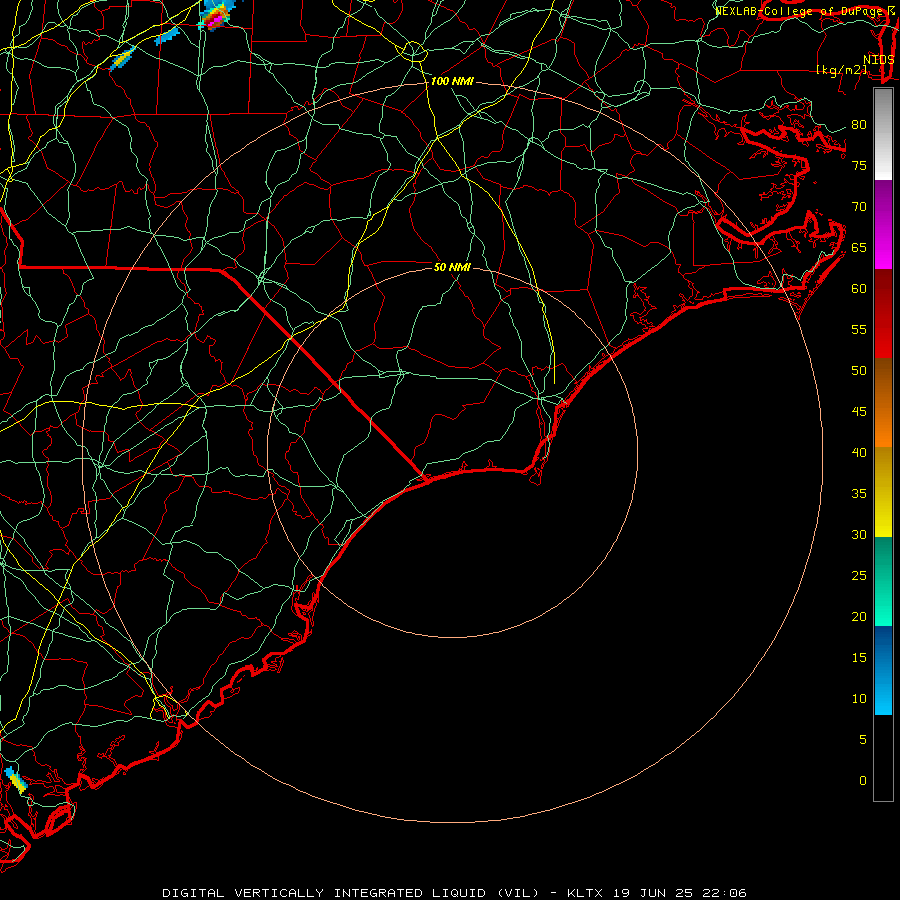Click the blue-yellow echo near bottom-left coast
Image resolution: width=900 pixels, height=900 pixels.
pos(16,780)
